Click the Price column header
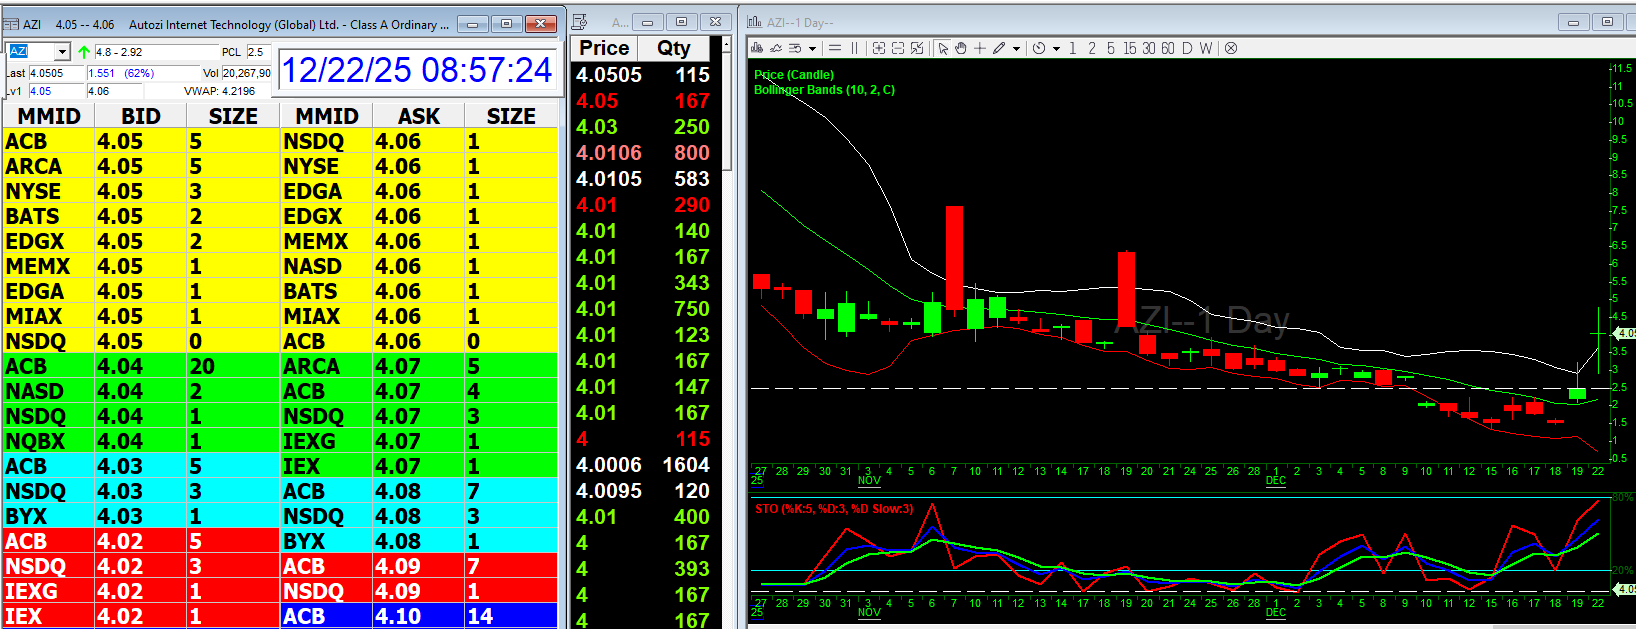 pos(605,48)
